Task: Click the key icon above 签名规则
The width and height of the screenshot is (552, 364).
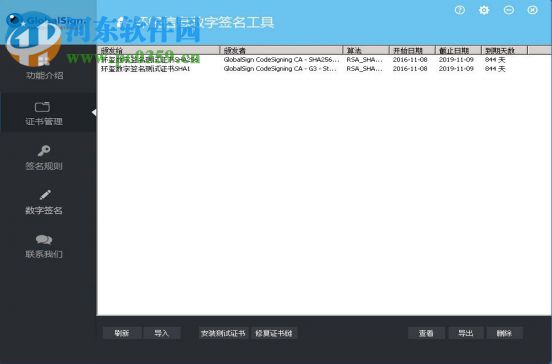Action: tap(44, 151)
